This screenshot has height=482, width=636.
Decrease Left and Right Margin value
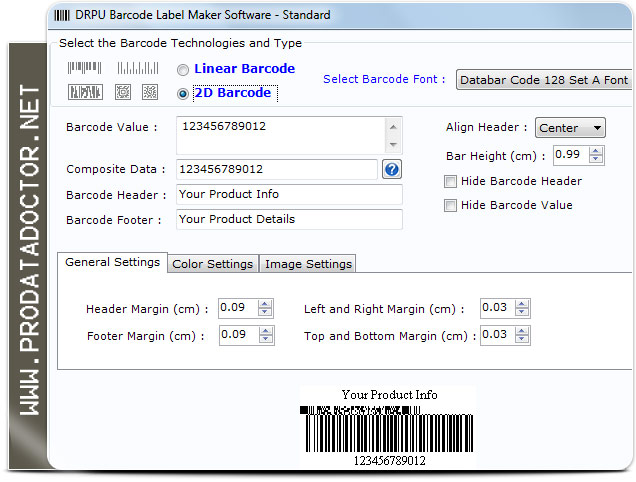tap(522, 312)
